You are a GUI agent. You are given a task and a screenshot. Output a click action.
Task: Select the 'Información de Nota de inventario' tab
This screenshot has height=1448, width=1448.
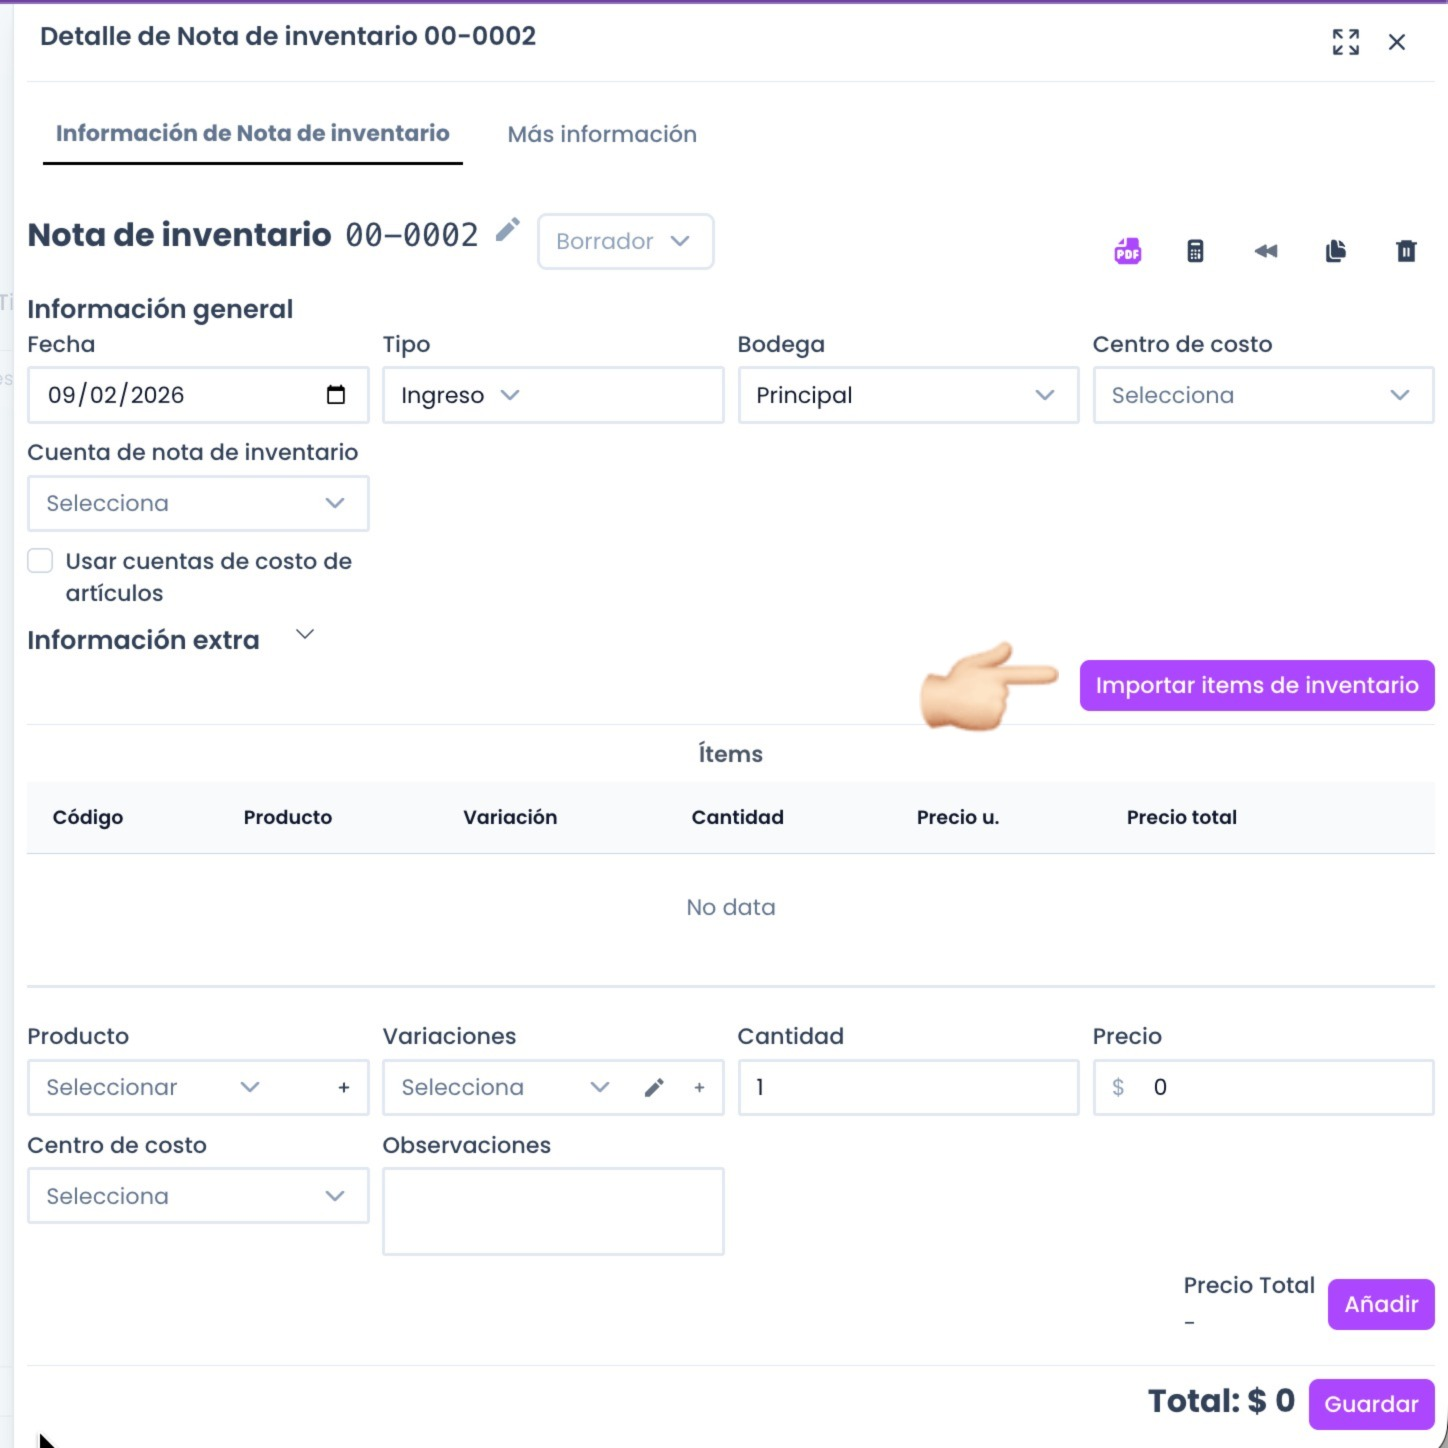254,132
